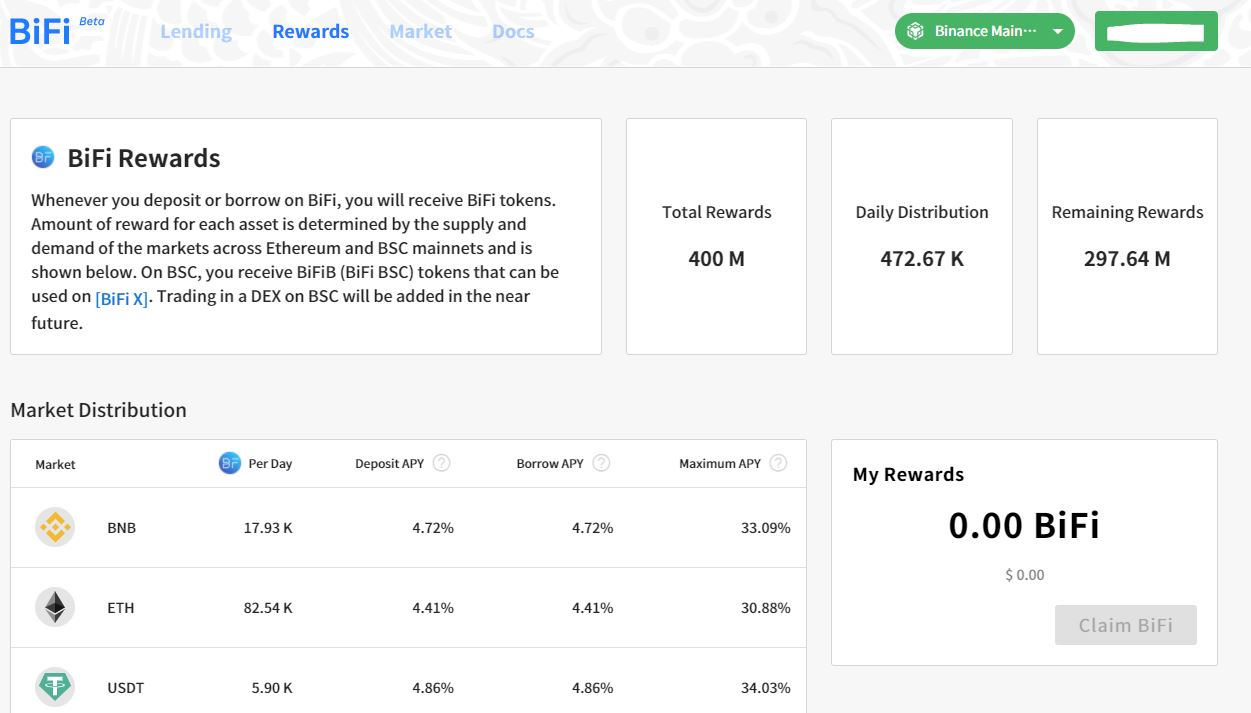1251x713 pixels.
Task: Select the Rewards tab
Action: 311,31
